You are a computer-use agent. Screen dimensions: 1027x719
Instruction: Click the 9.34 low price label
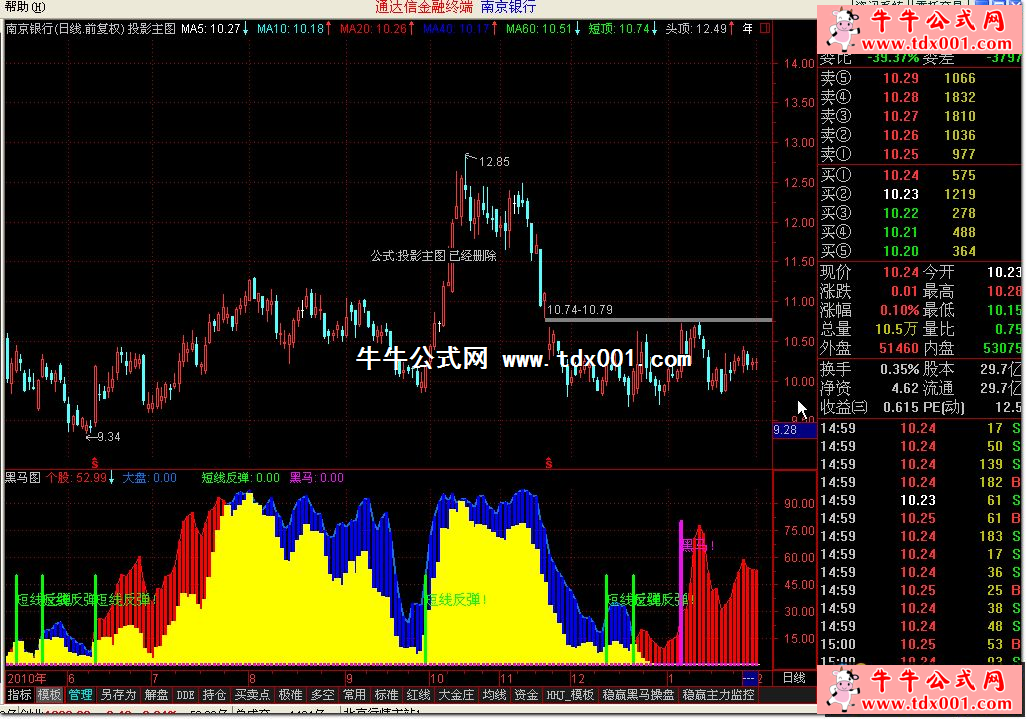tap(109, 437)
